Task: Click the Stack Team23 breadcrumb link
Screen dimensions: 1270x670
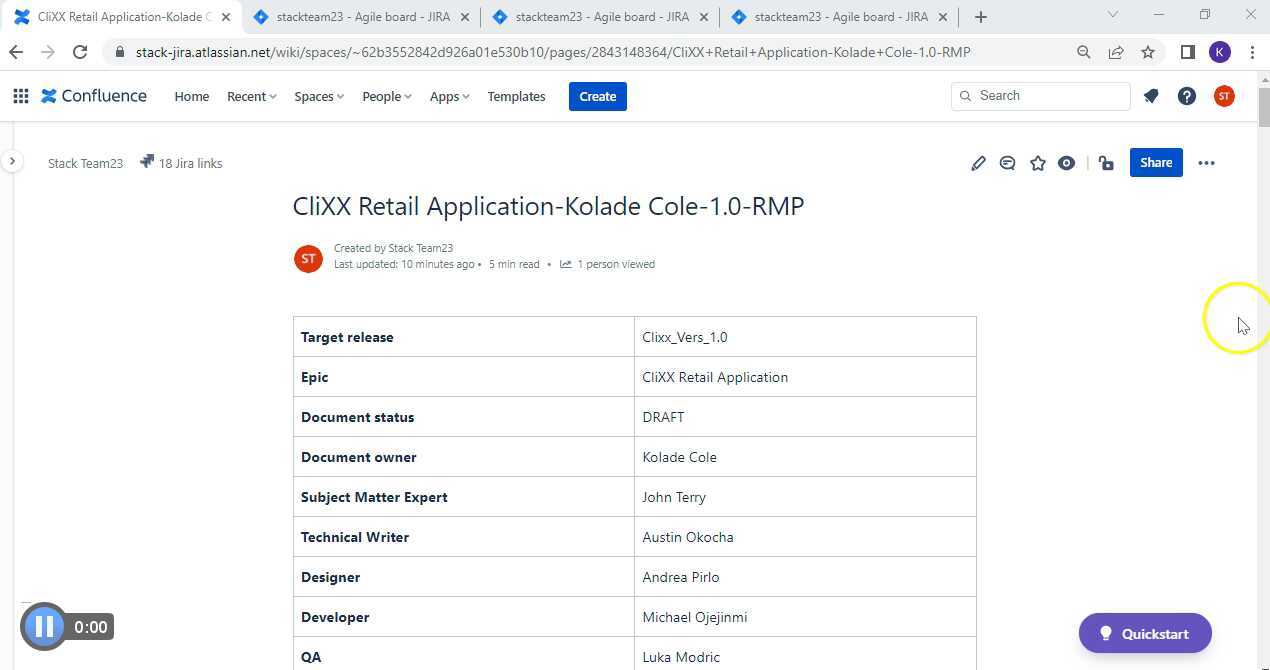Action: pyautogui.click(x=85, y=163)
